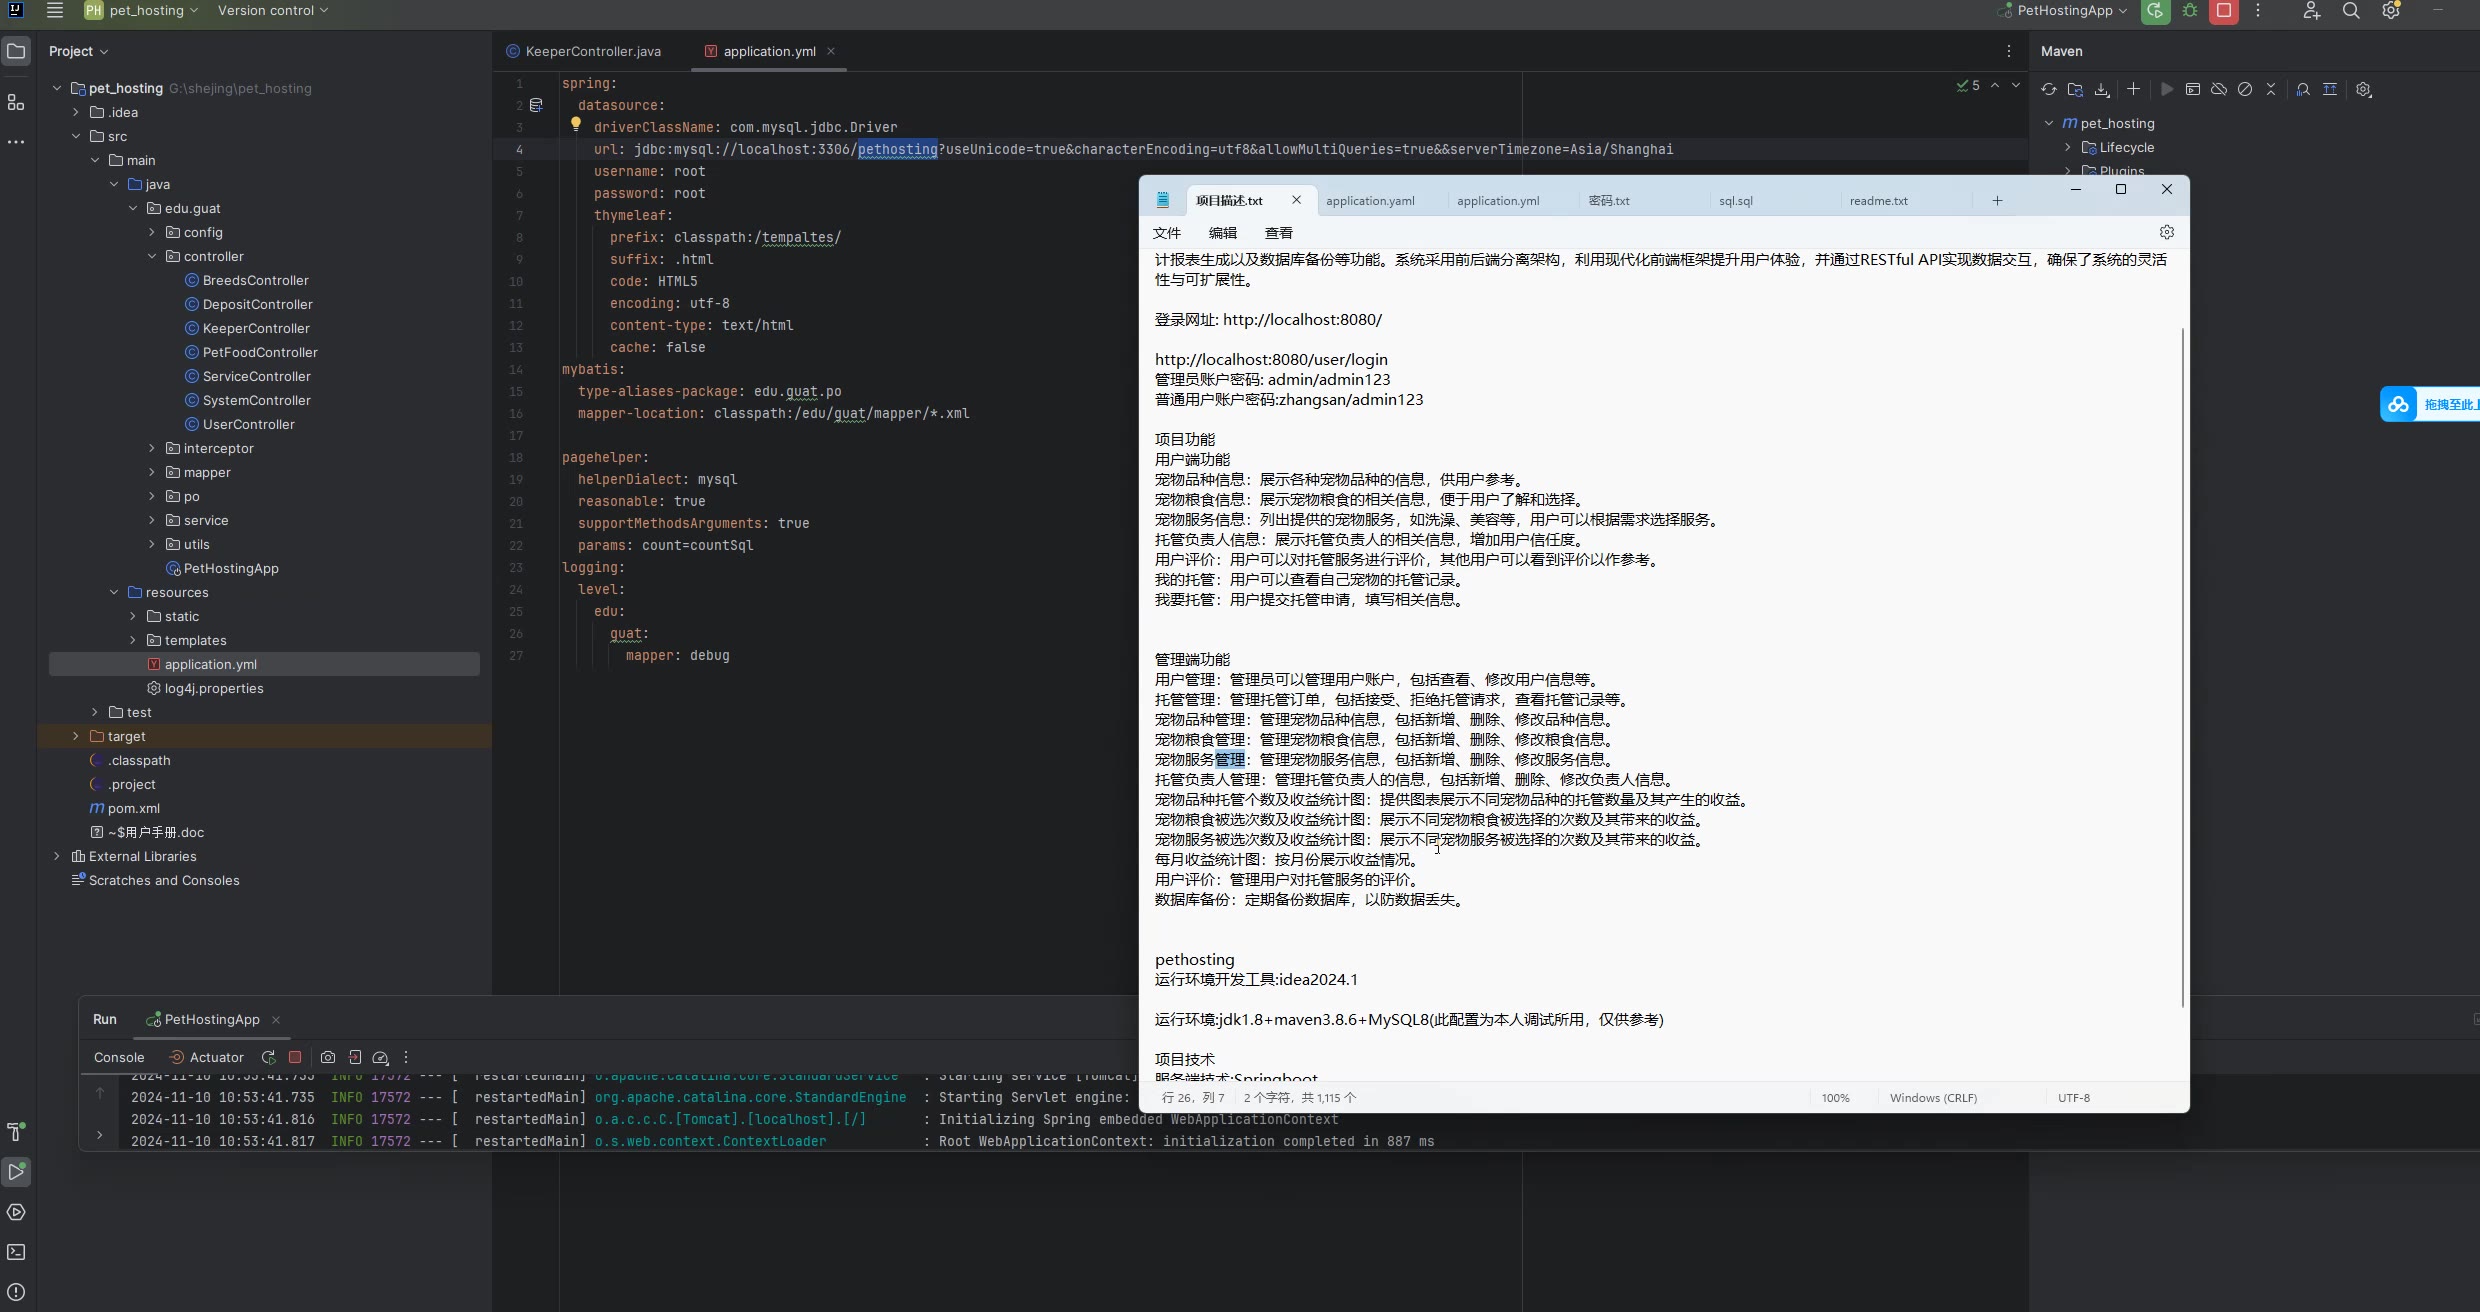This screenshot has width=2480, height=1312.
Task: Click thread dump camera icon
Action: [327, 1057]
